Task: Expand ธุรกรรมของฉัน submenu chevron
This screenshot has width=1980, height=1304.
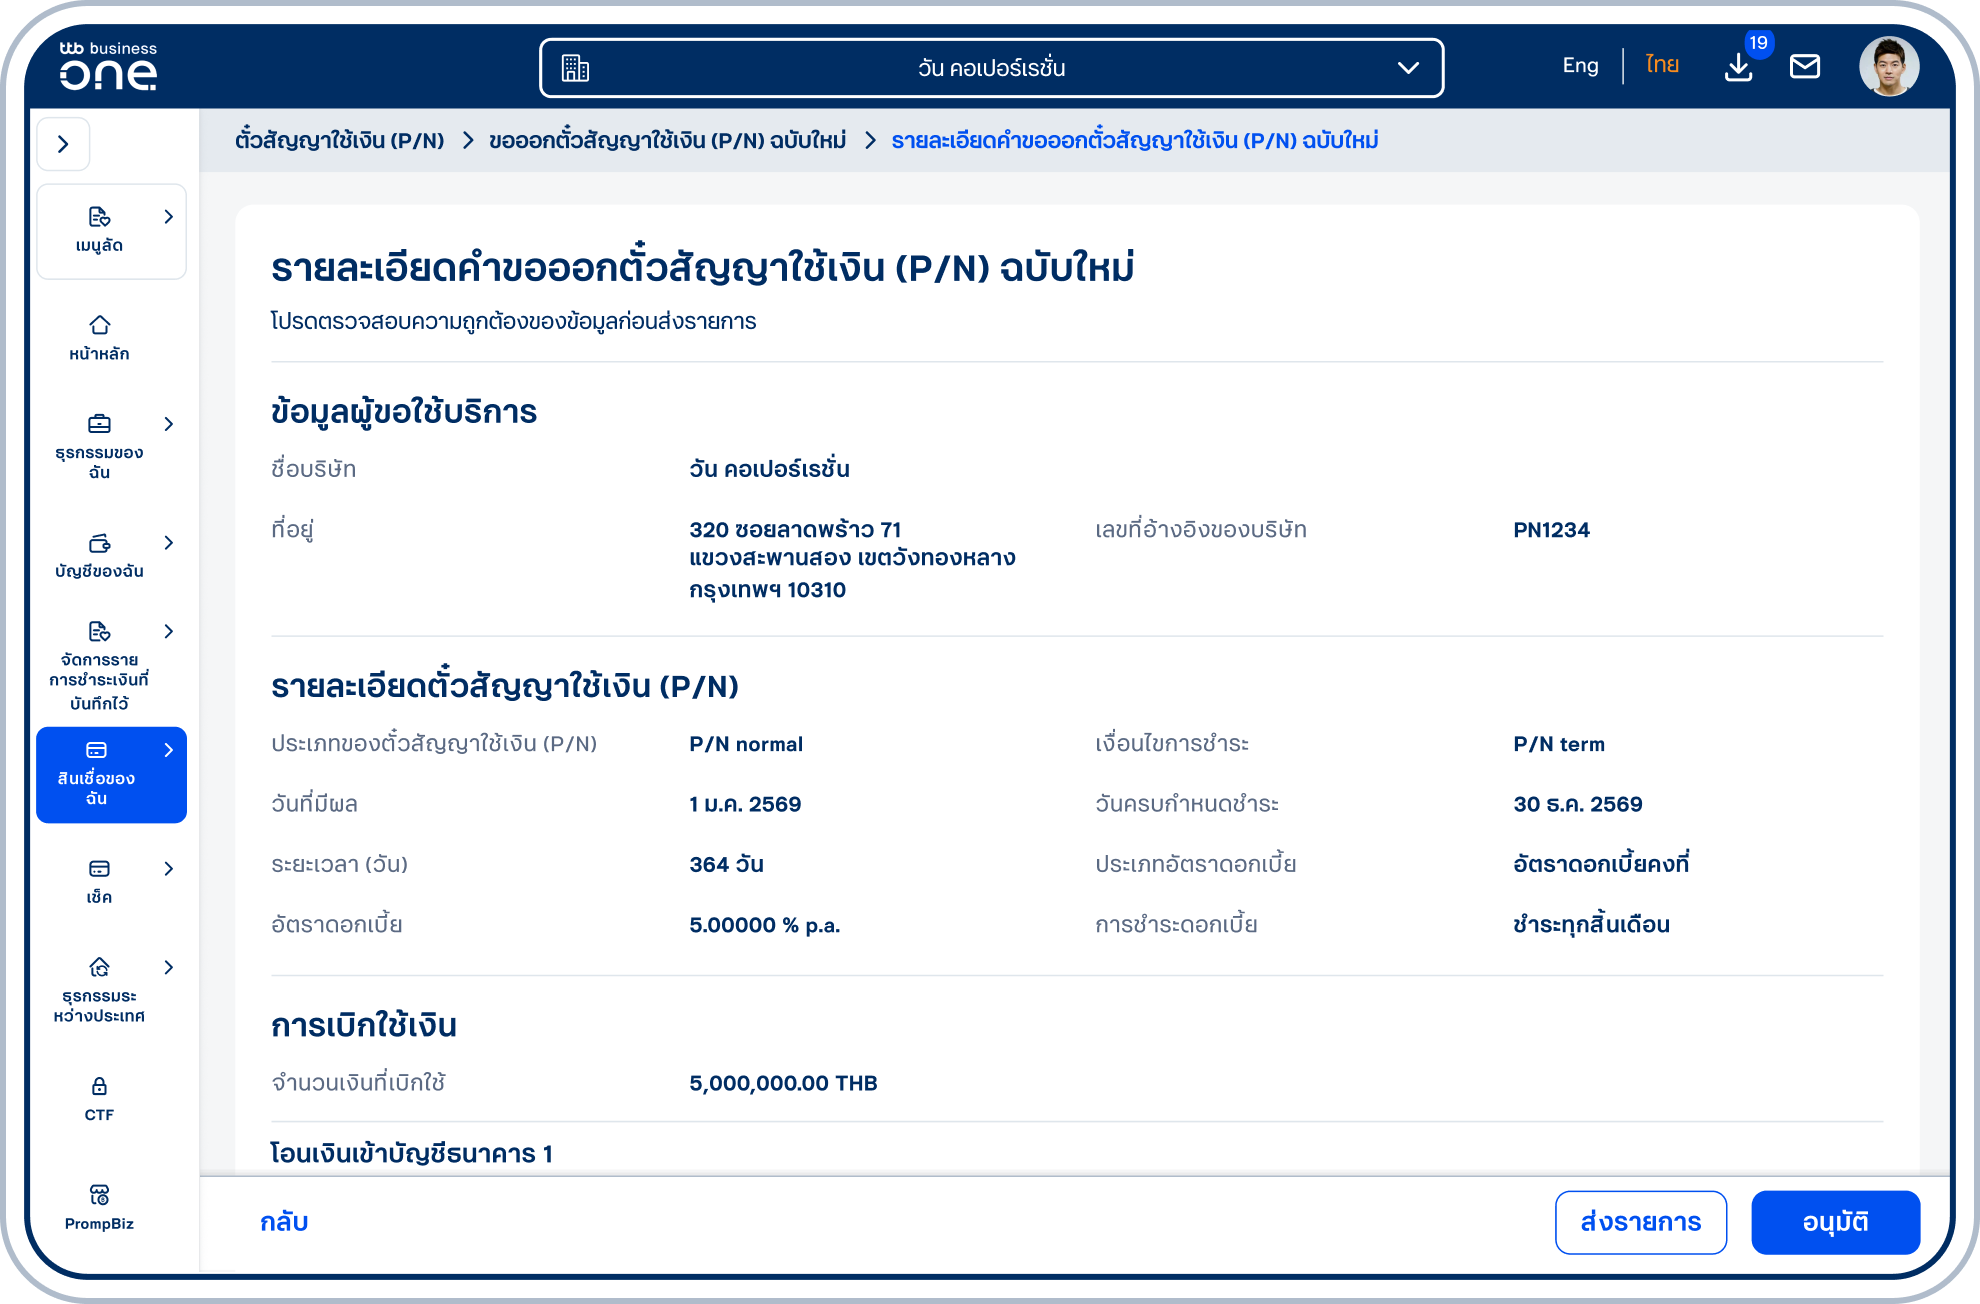Action: [169, 424]
